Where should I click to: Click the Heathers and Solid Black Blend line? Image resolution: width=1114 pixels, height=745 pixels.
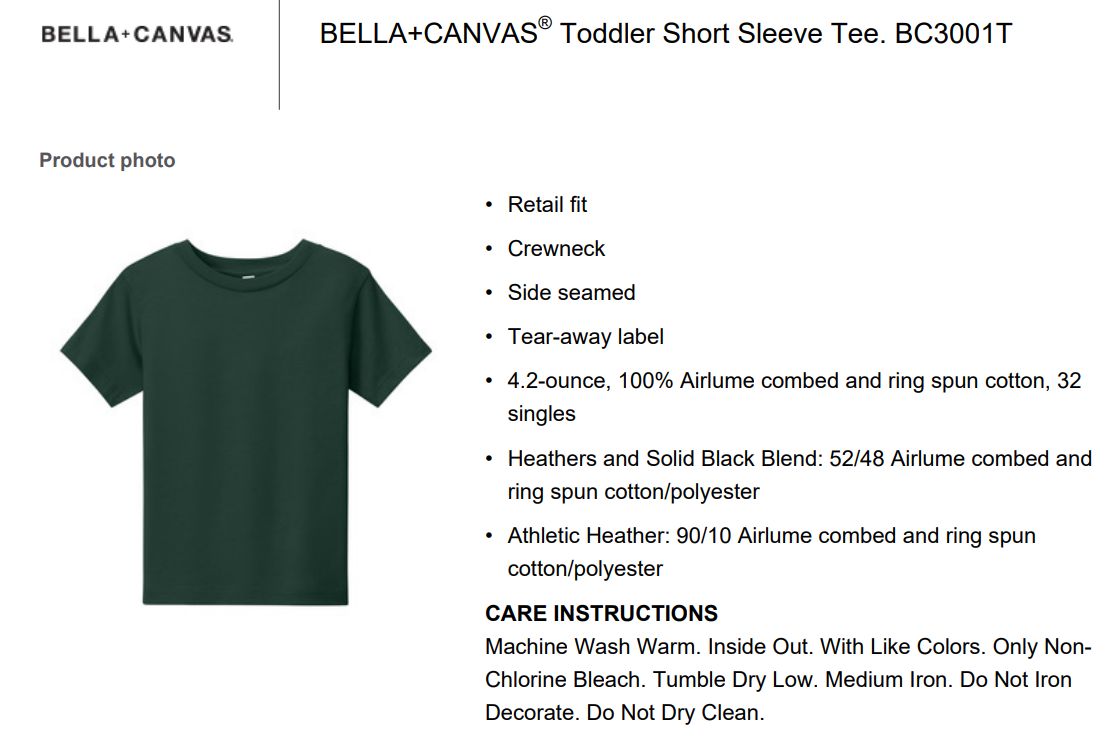[799, 459]
